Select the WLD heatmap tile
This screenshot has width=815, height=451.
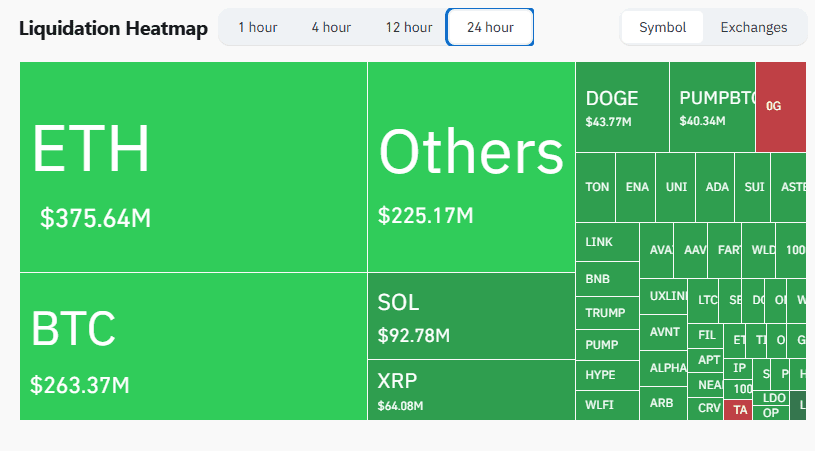point(759,250)
